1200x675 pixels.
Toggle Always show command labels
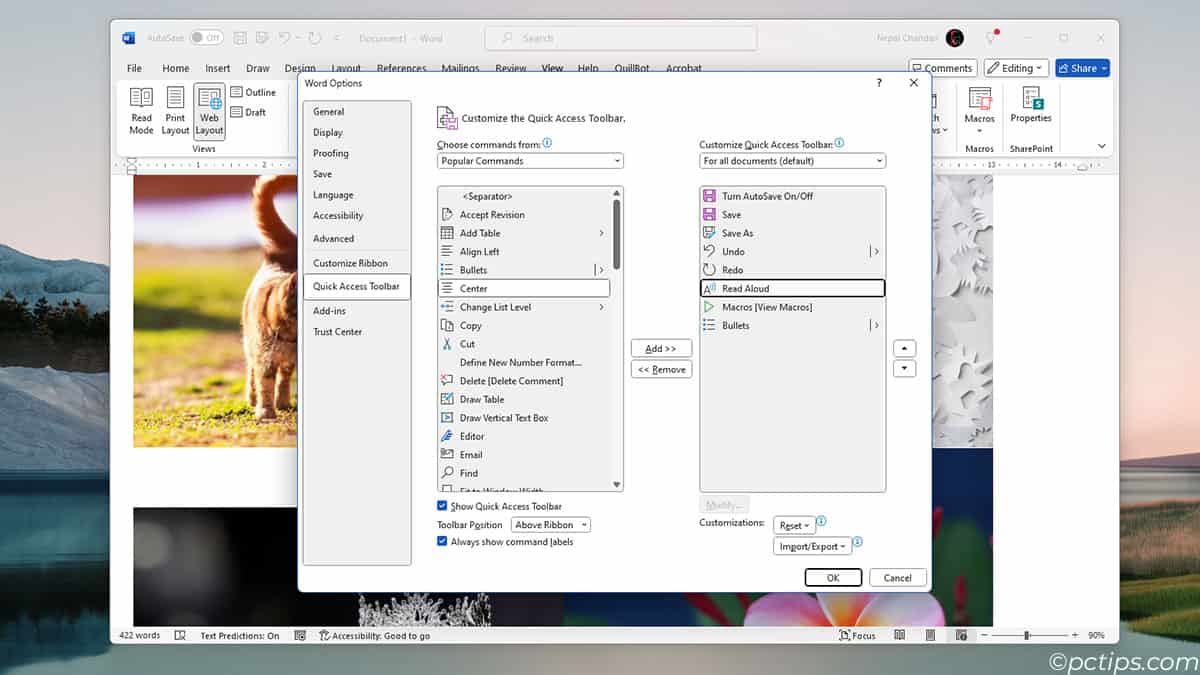[443, 541]
